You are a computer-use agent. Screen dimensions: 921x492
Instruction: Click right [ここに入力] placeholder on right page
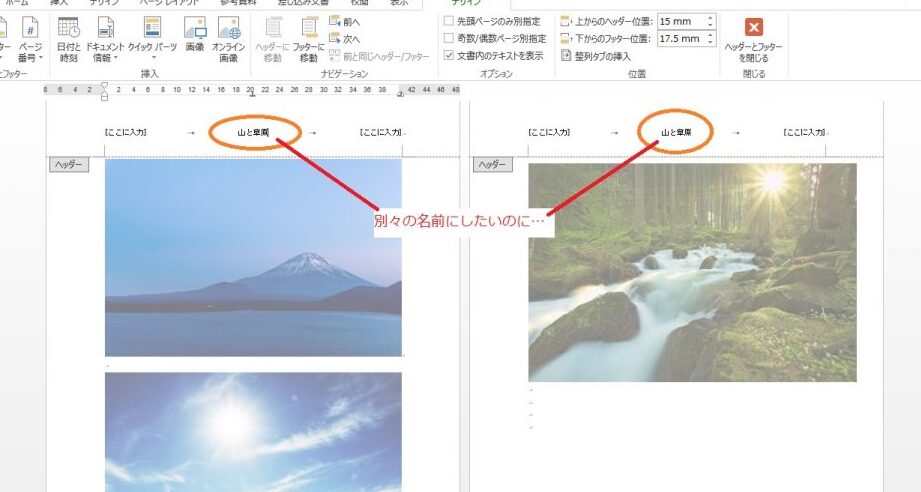coord(804,133)
